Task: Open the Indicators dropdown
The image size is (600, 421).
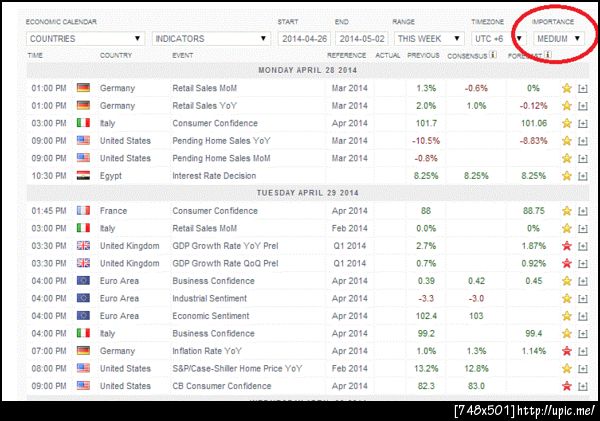Action: [211, 38]
